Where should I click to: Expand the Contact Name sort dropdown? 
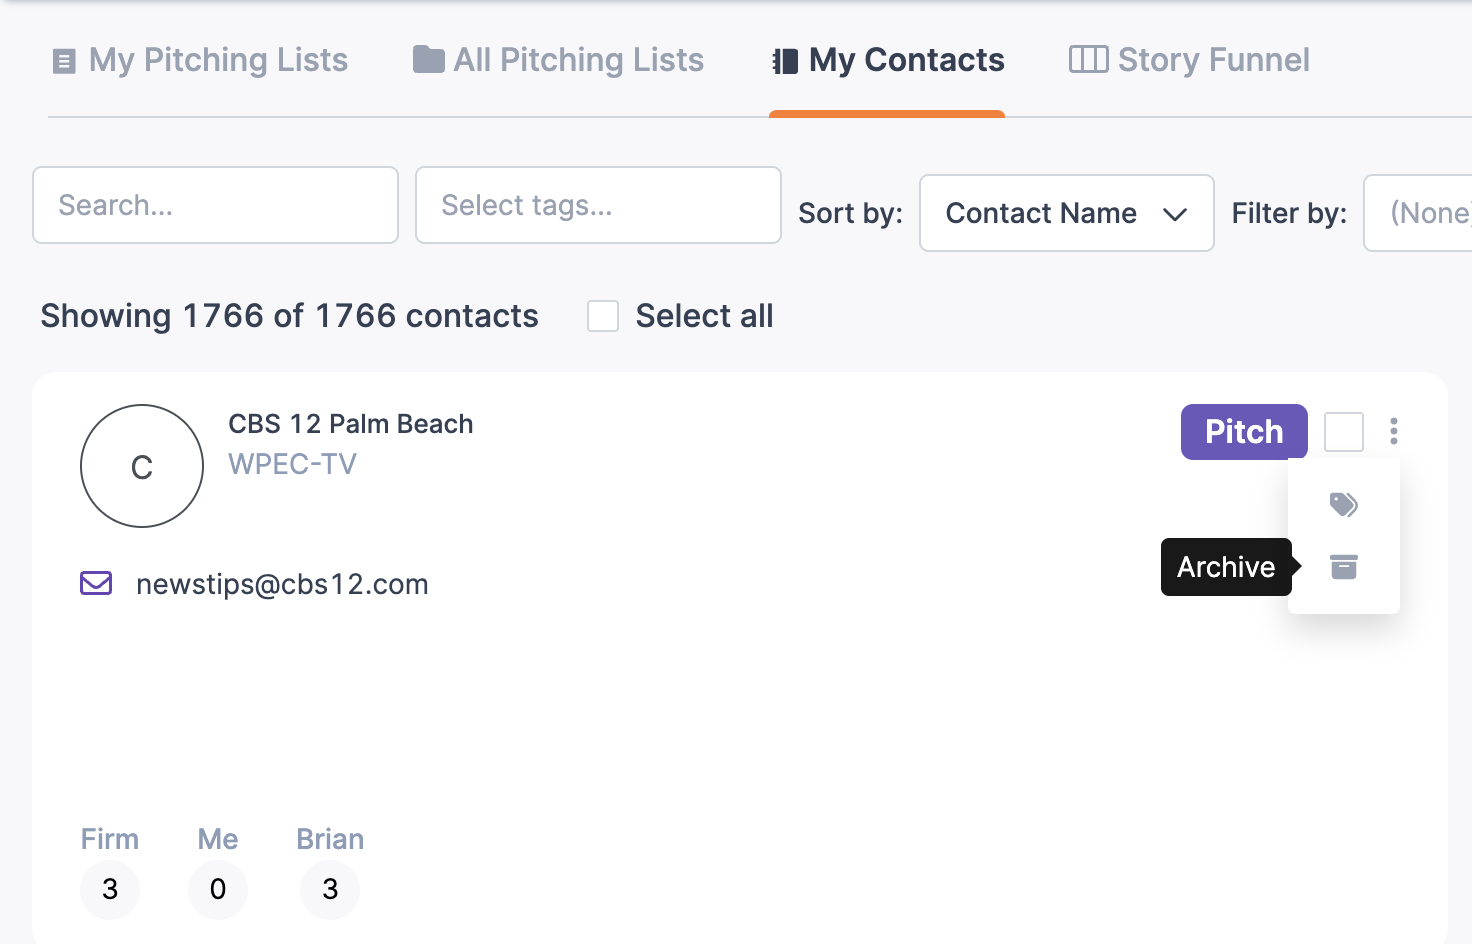(1066, 213)
